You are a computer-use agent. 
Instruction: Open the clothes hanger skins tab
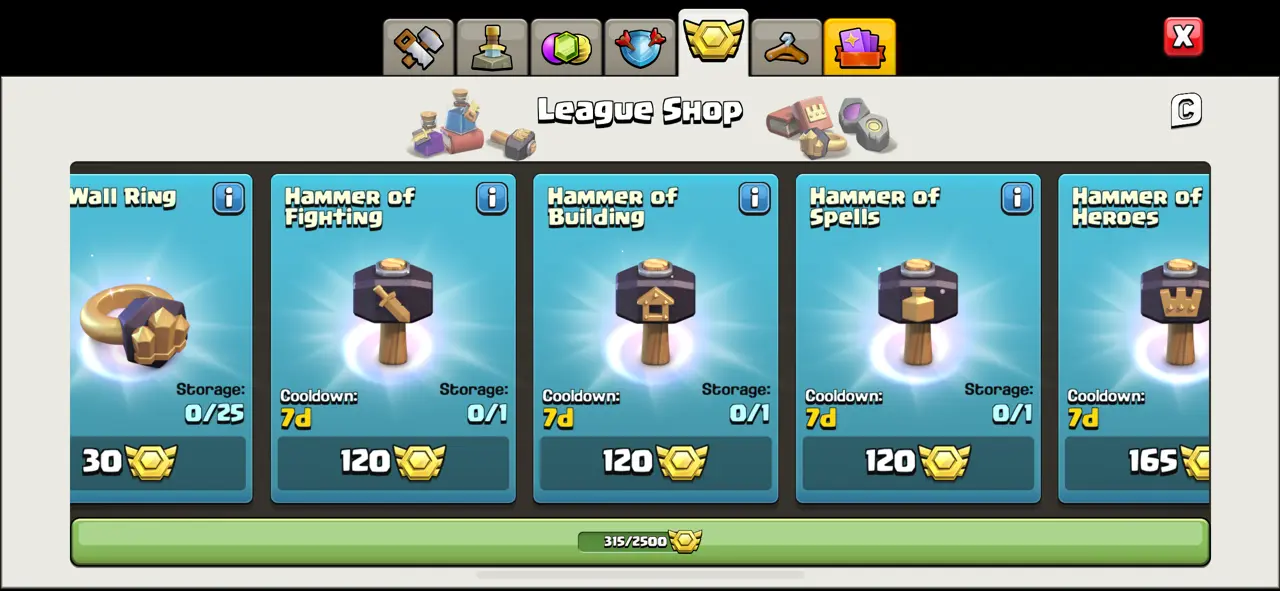point(787,47)
